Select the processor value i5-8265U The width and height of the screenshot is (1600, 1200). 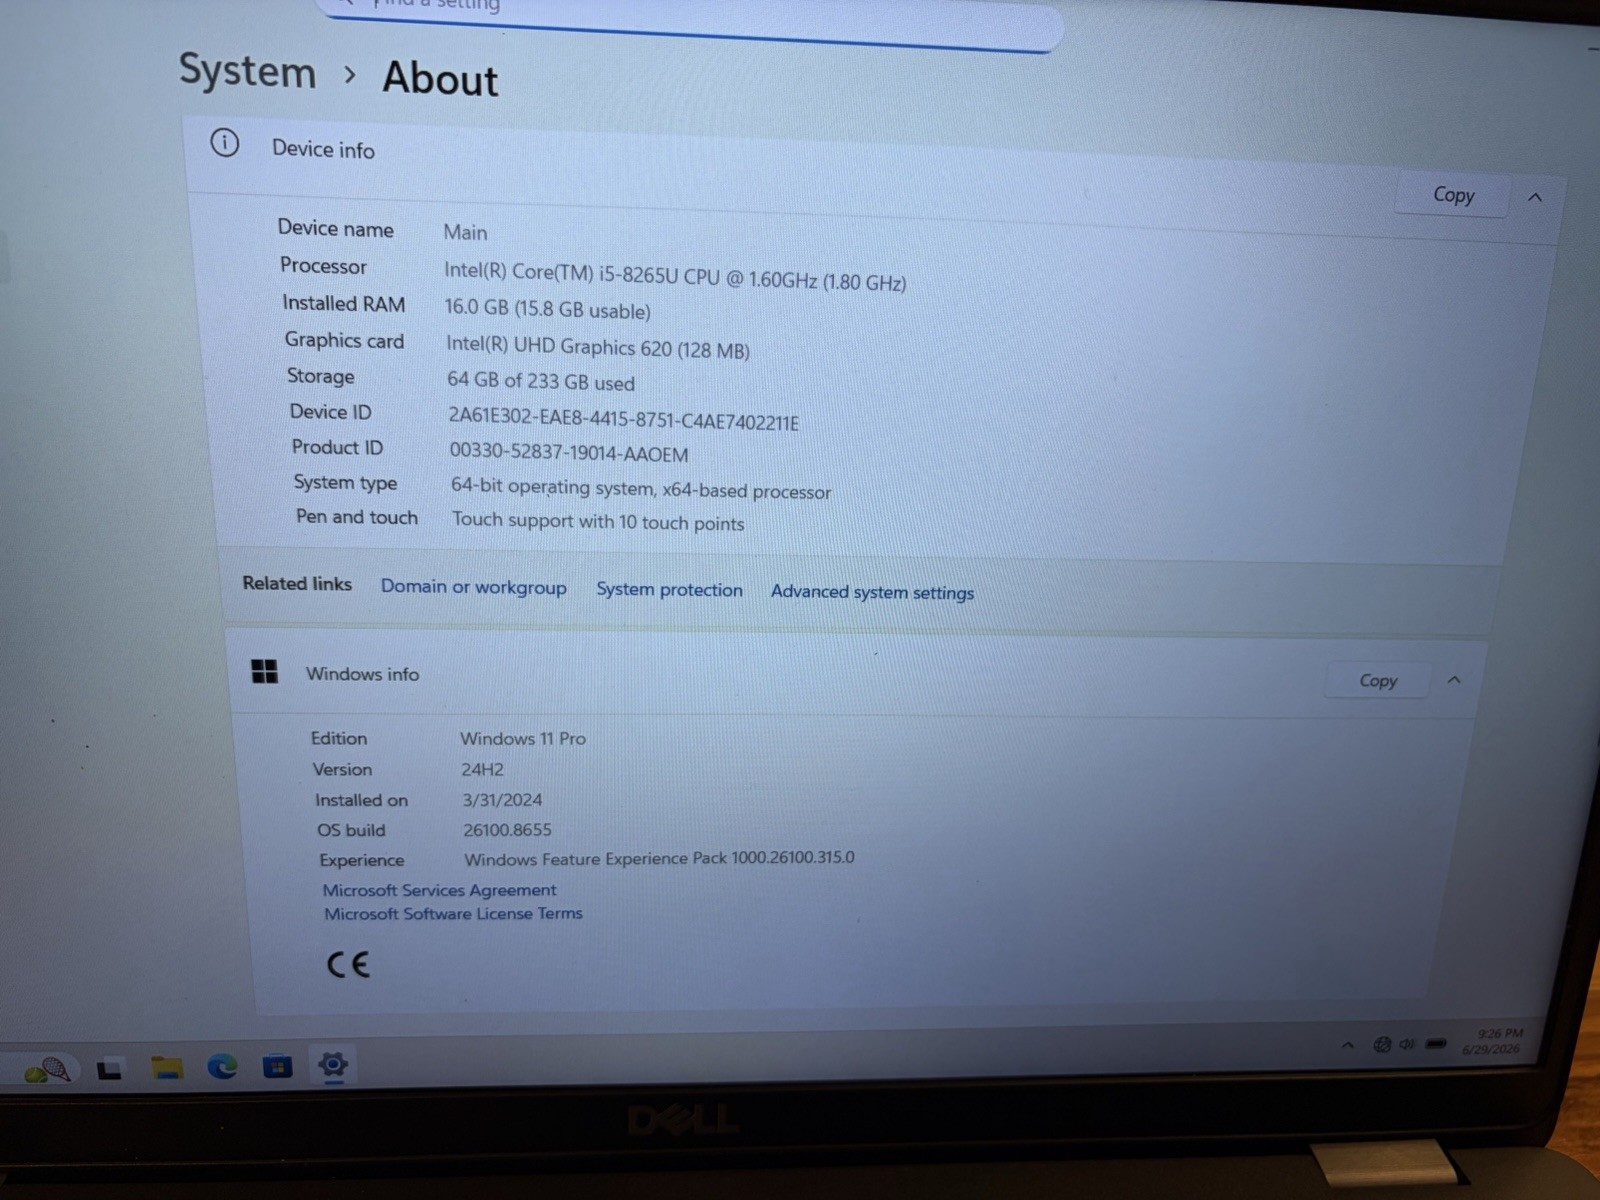click(675, 276)
